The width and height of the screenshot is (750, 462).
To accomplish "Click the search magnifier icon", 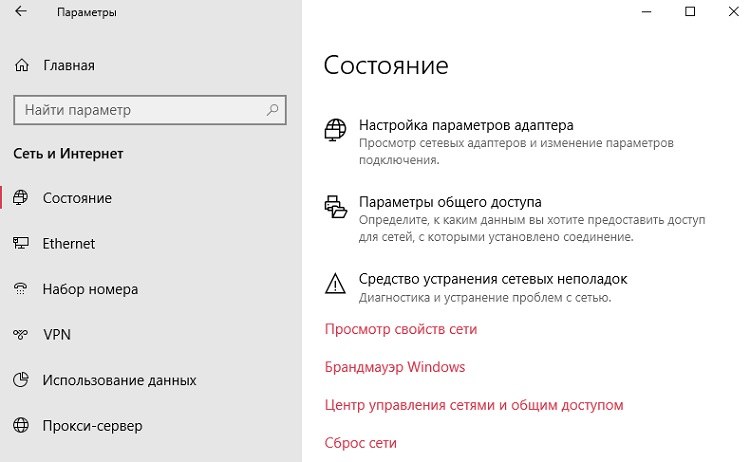I will pos(272,110).
